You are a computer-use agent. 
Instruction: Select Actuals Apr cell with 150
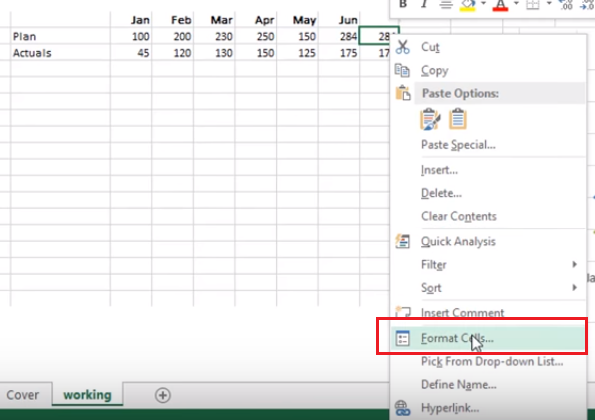pos(256,53)
